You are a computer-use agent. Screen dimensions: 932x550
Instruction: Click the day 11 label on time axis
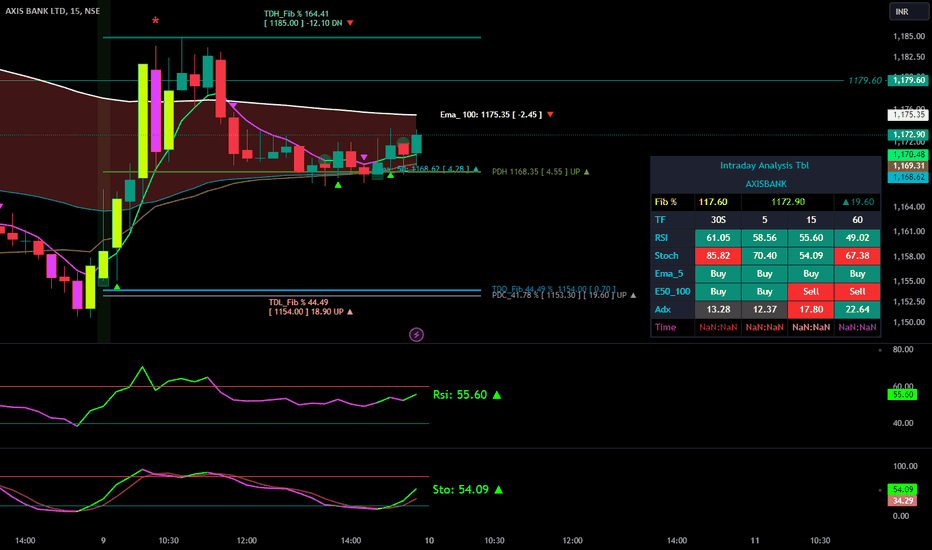tap(755, 540)
